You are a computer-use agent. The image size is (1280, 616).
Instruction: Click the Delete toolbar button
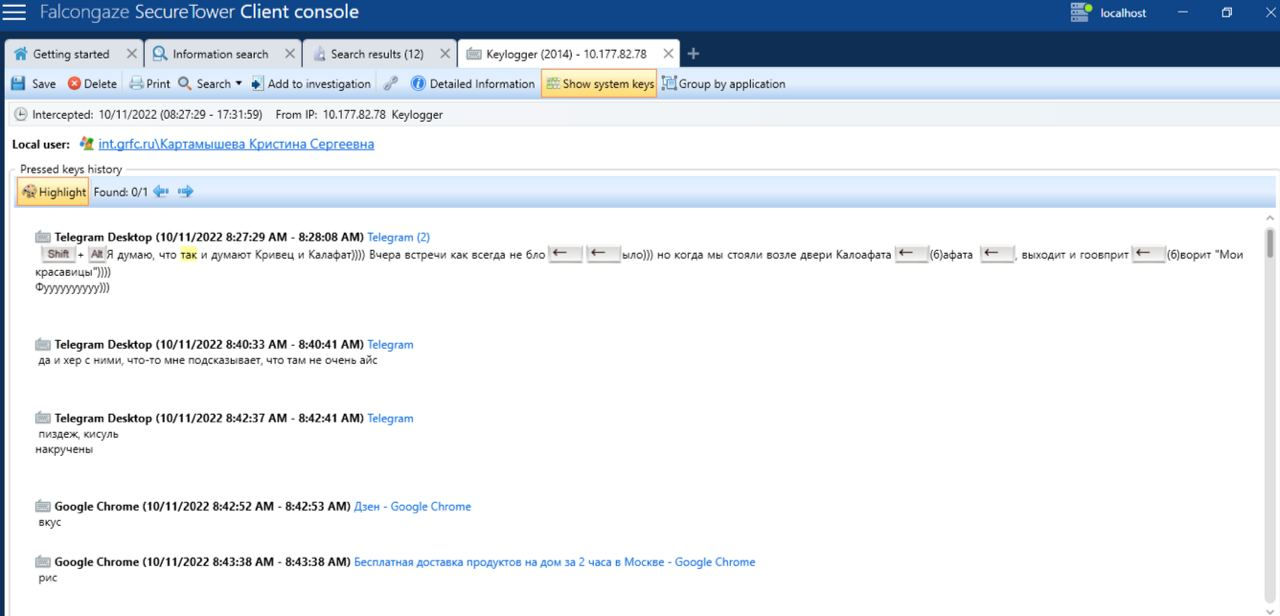pyautogui.click(x=92, y=84)
